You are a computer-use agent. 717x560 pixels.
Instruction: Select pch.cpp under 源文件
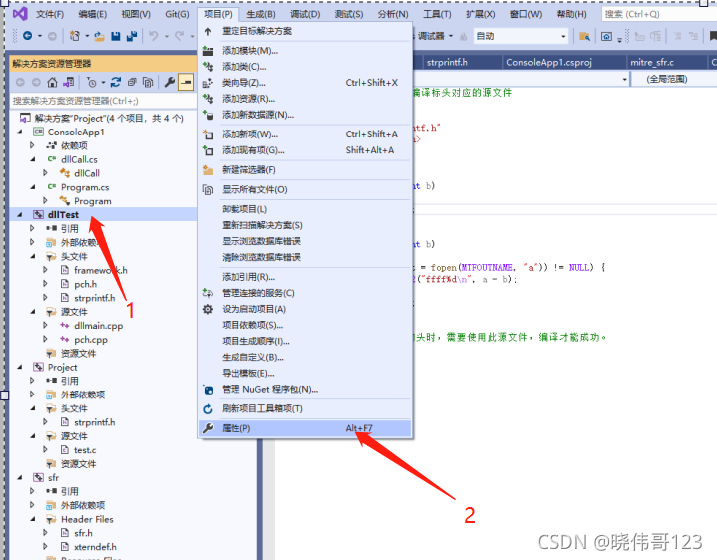91,340
